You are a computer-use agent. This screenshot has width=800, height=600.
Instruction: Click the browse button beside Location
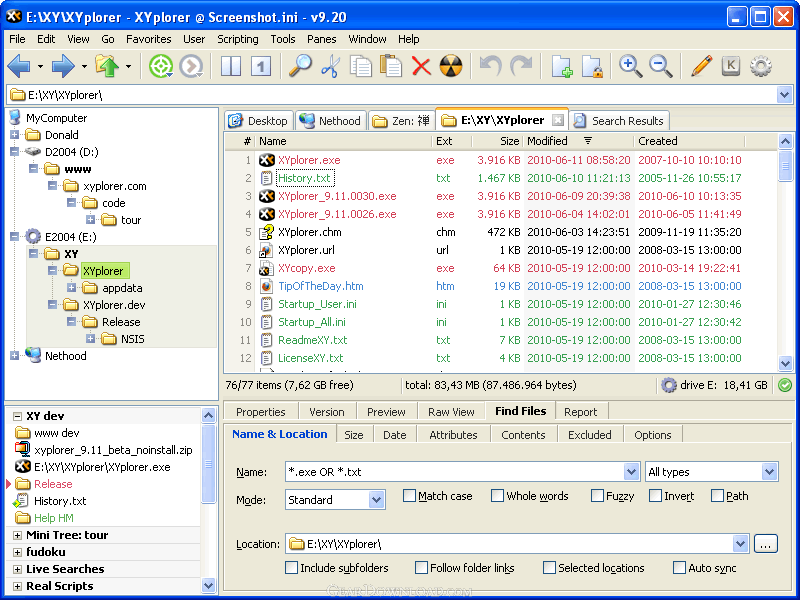[x=765, y=544]
